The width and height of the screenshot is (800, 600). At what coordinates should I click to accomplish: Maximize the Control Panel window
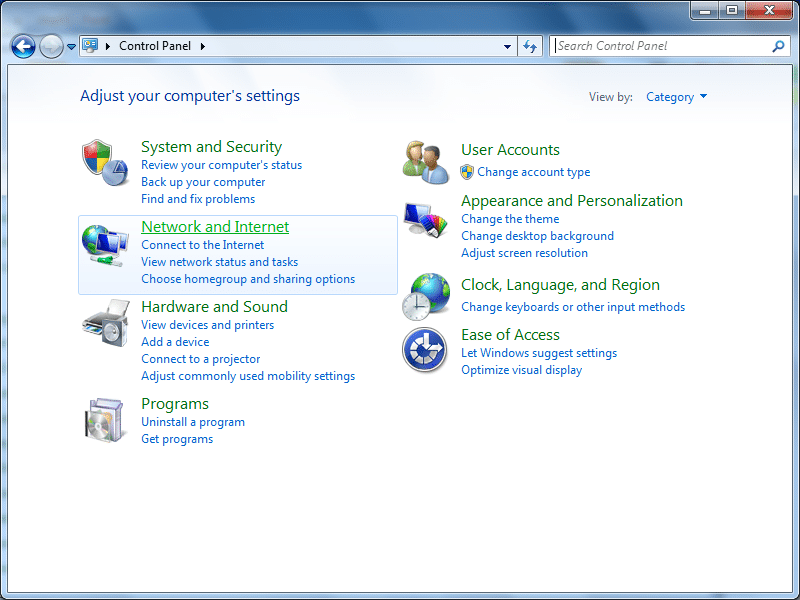tap(732, 10)
